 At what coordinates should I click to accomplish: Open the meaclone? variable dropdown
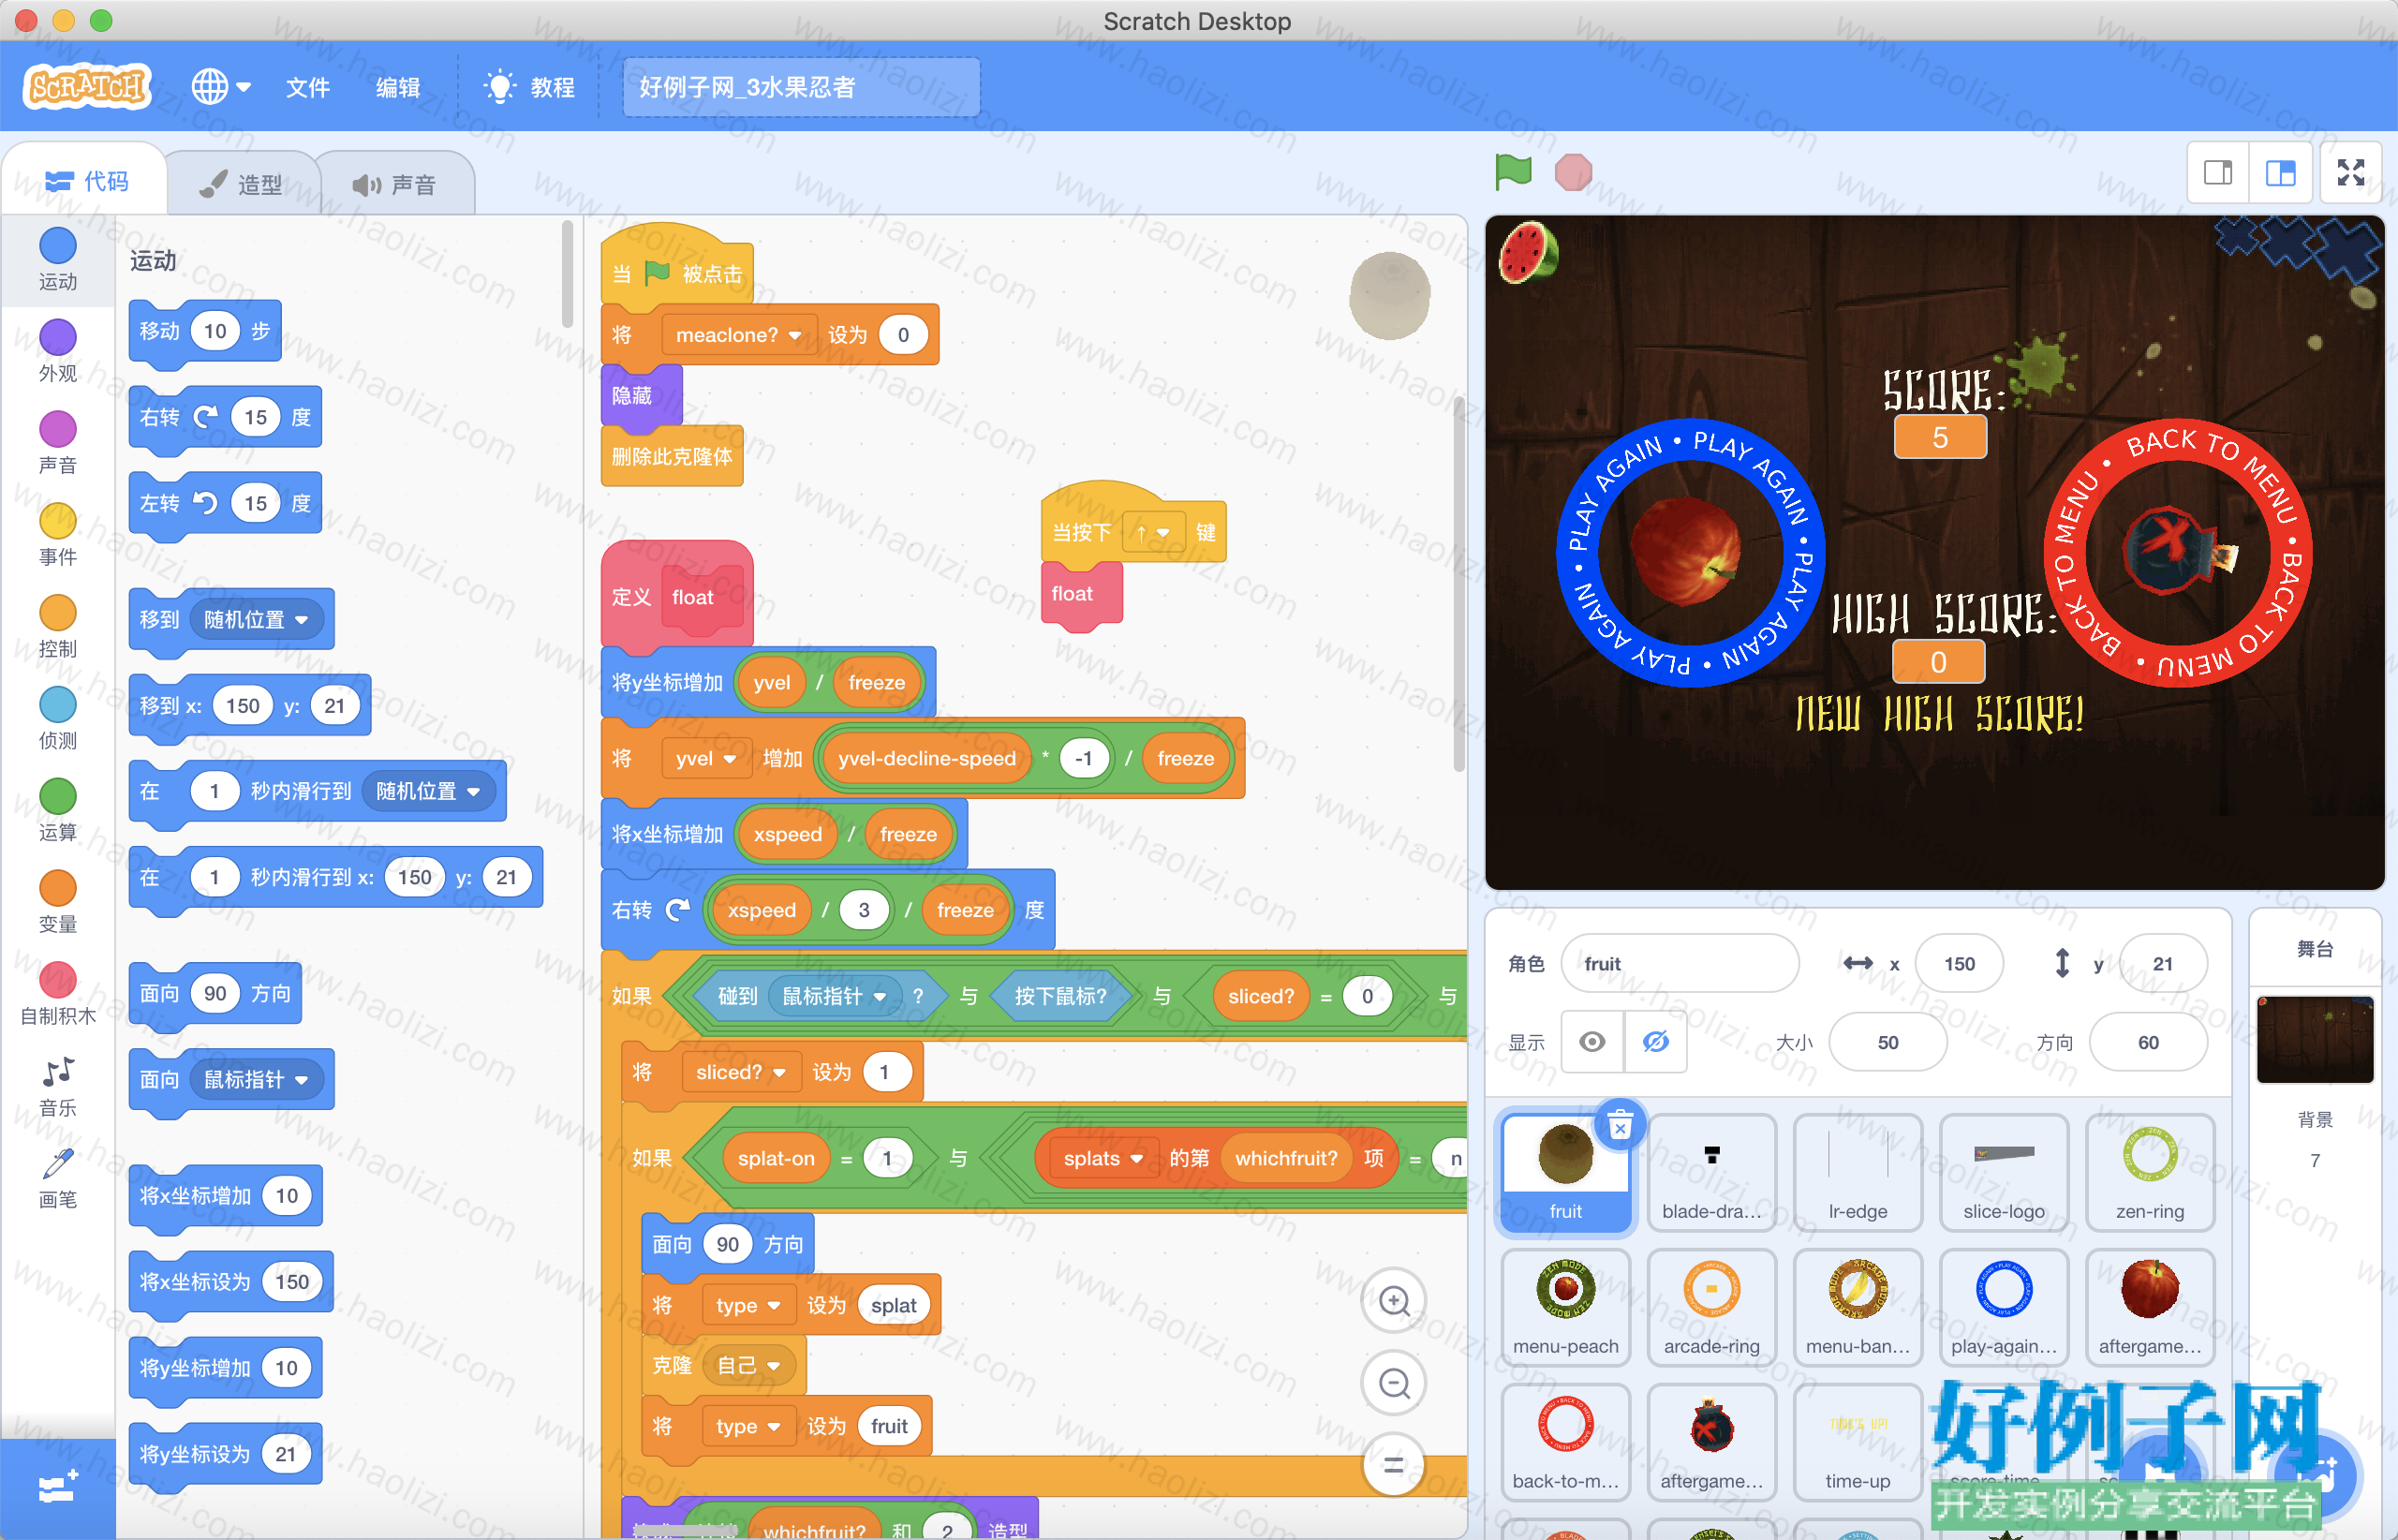coord(739,335)
